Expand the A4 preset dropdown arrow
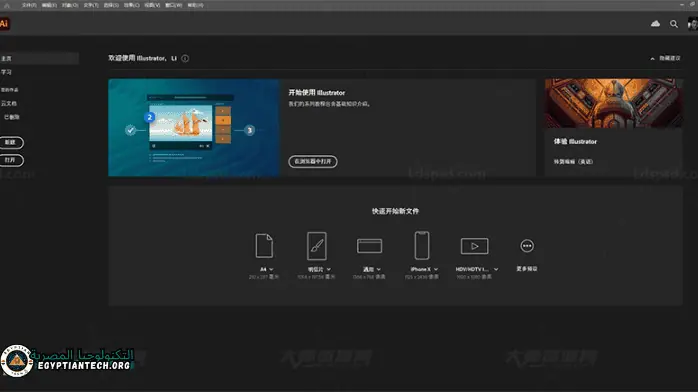 pos(272,270)
